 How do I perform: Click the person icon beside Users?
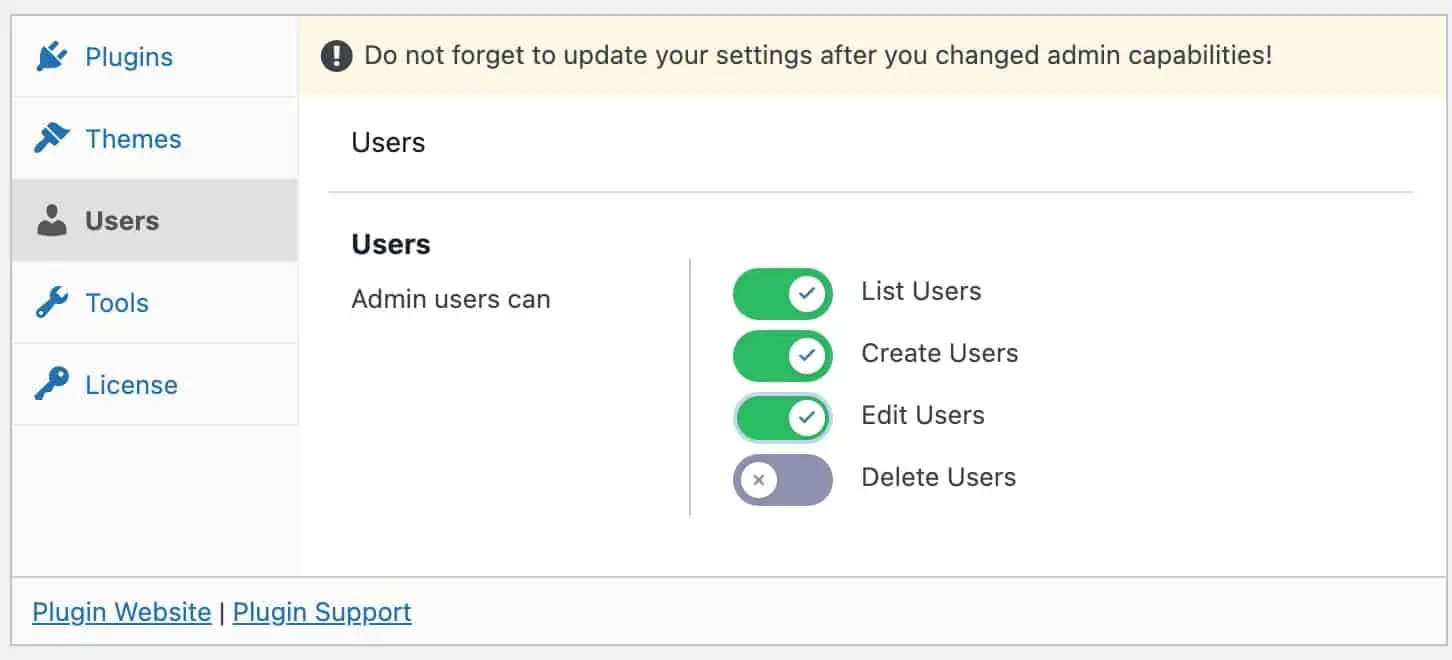(51, 221)
